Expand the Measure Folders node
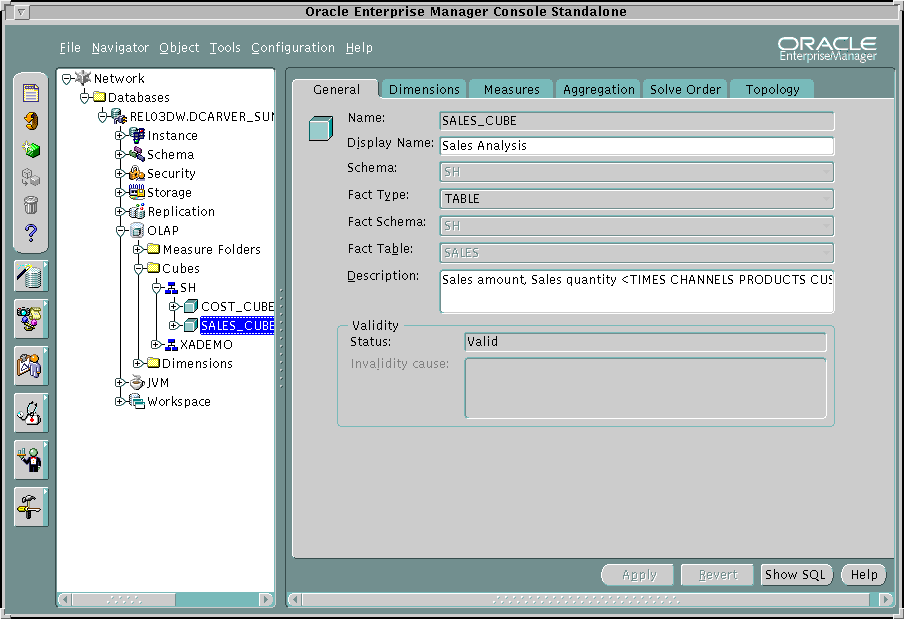Image resolution: width=904 pixels, height=619 pixels. 138,250
